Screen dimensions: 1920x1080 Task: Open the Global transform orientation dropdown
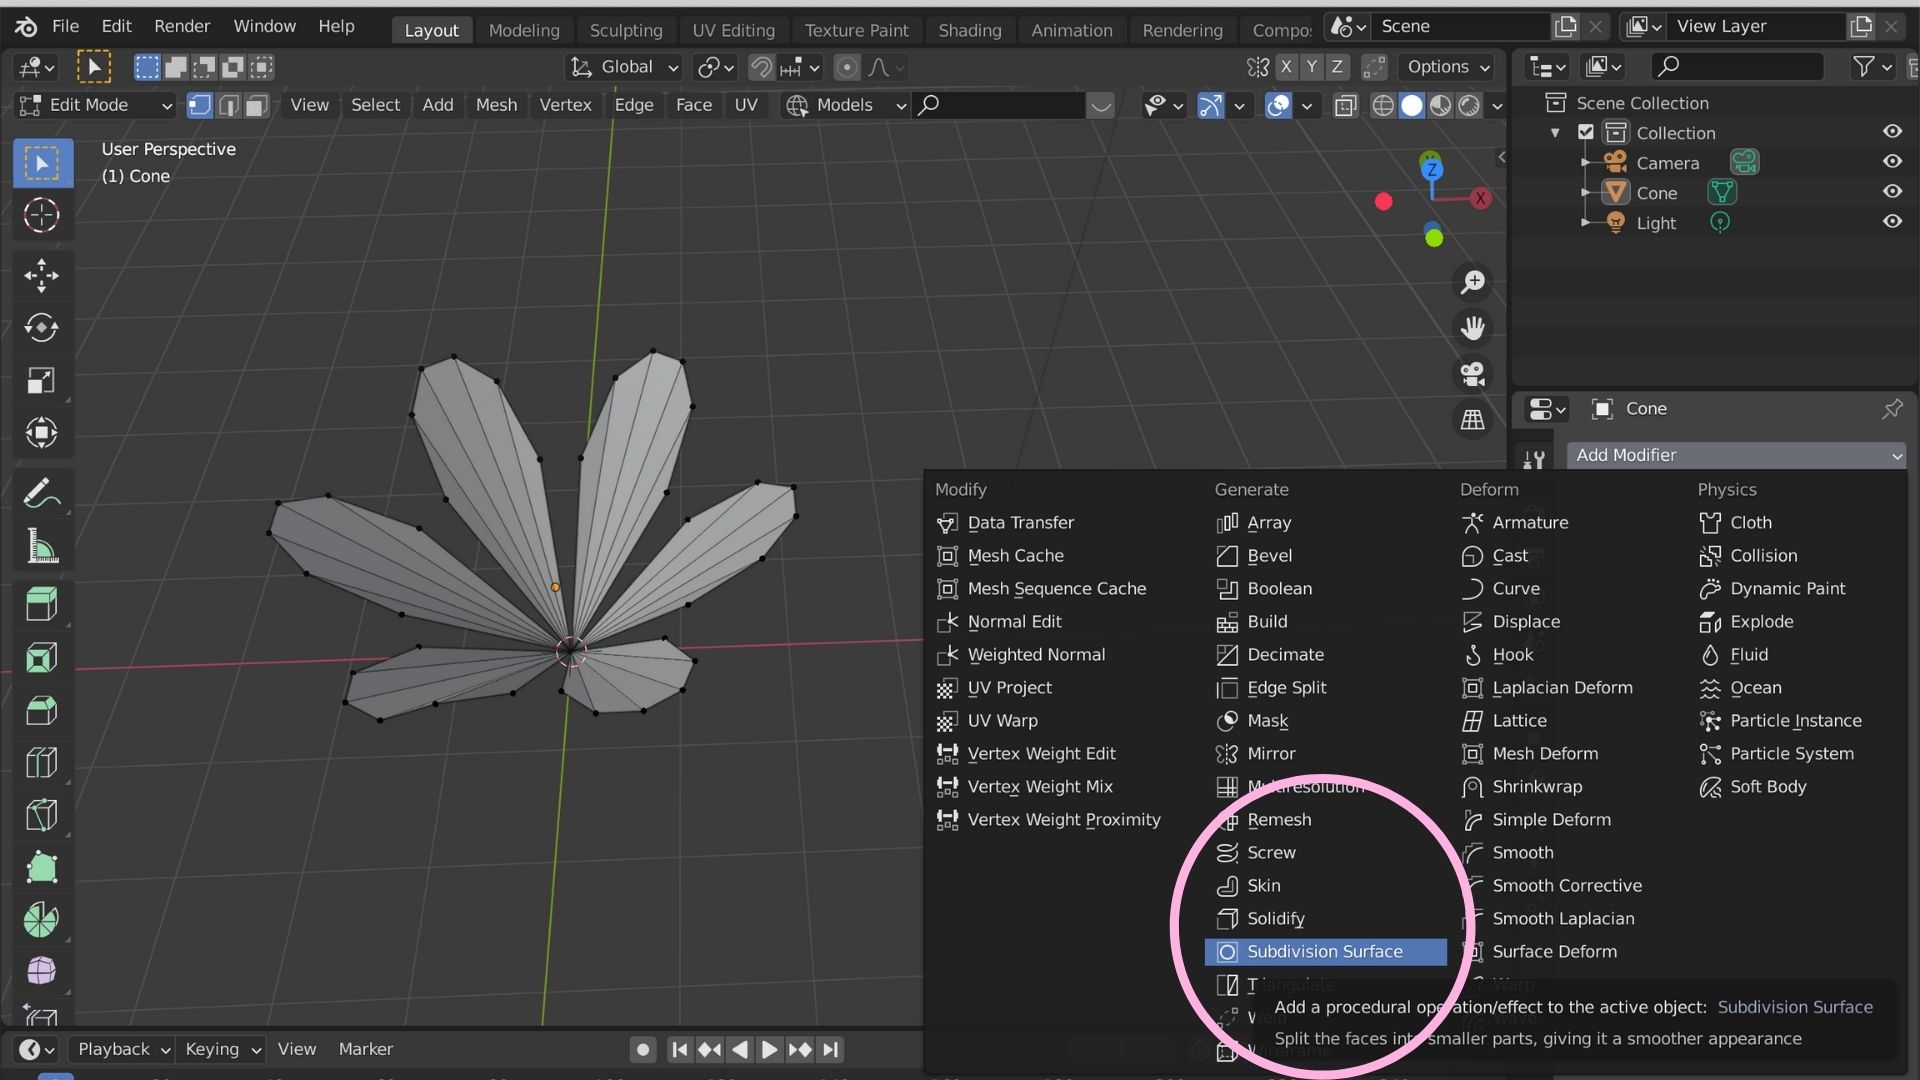coord(622,67)
